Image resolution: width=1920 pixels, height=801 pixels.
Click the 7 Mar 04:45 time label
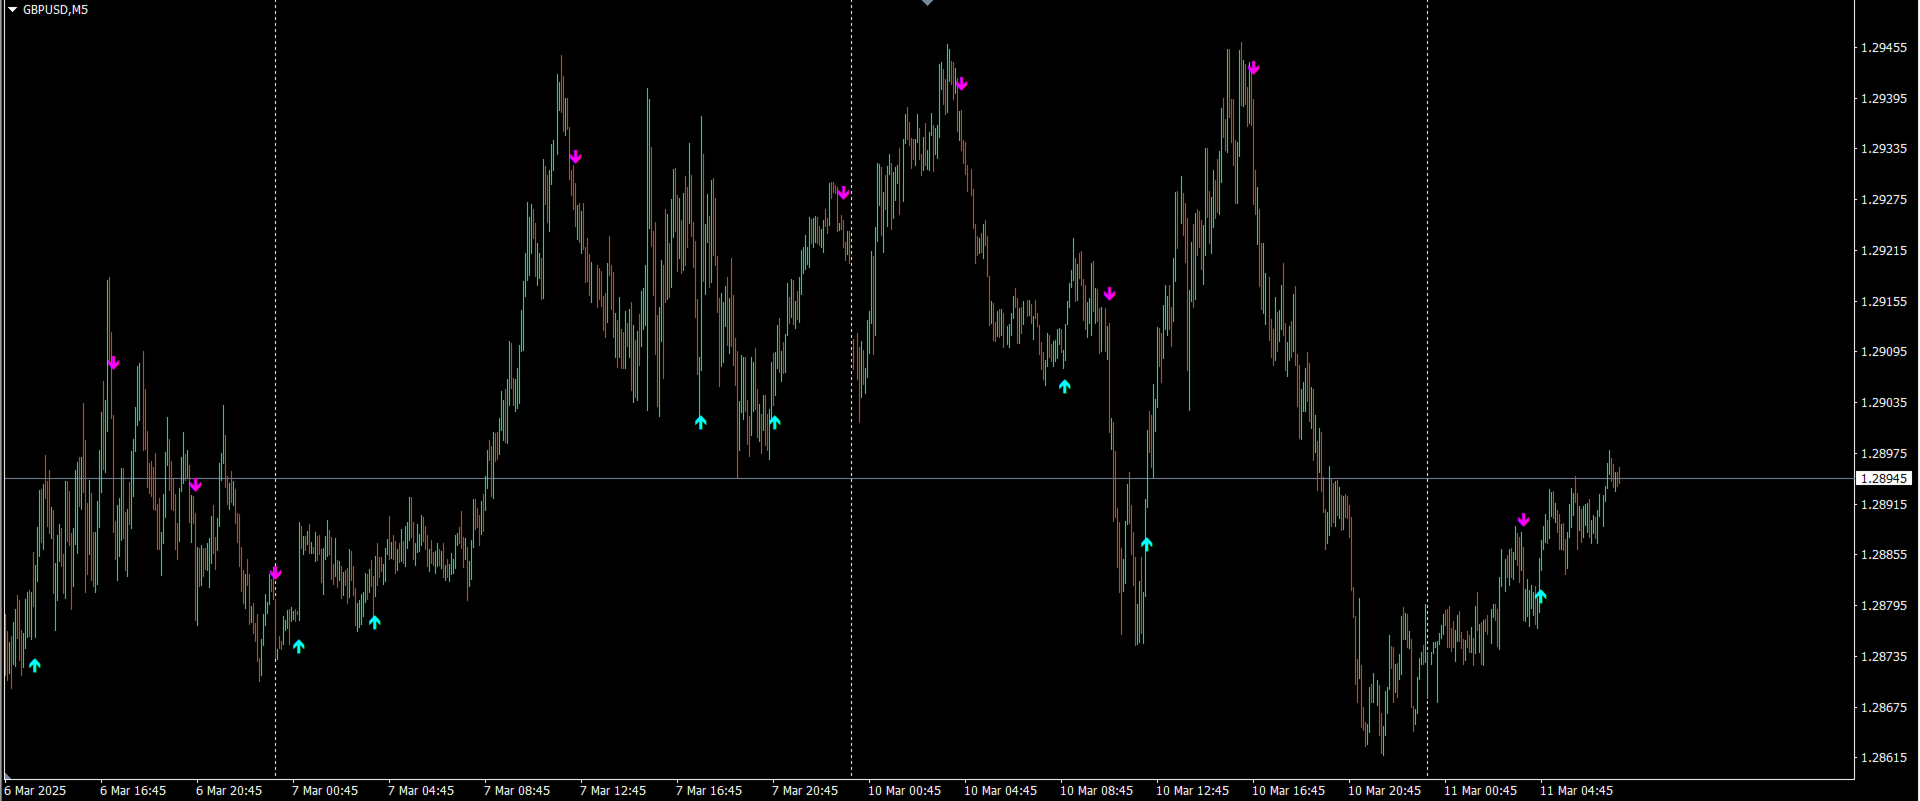(x=421, y=791)
